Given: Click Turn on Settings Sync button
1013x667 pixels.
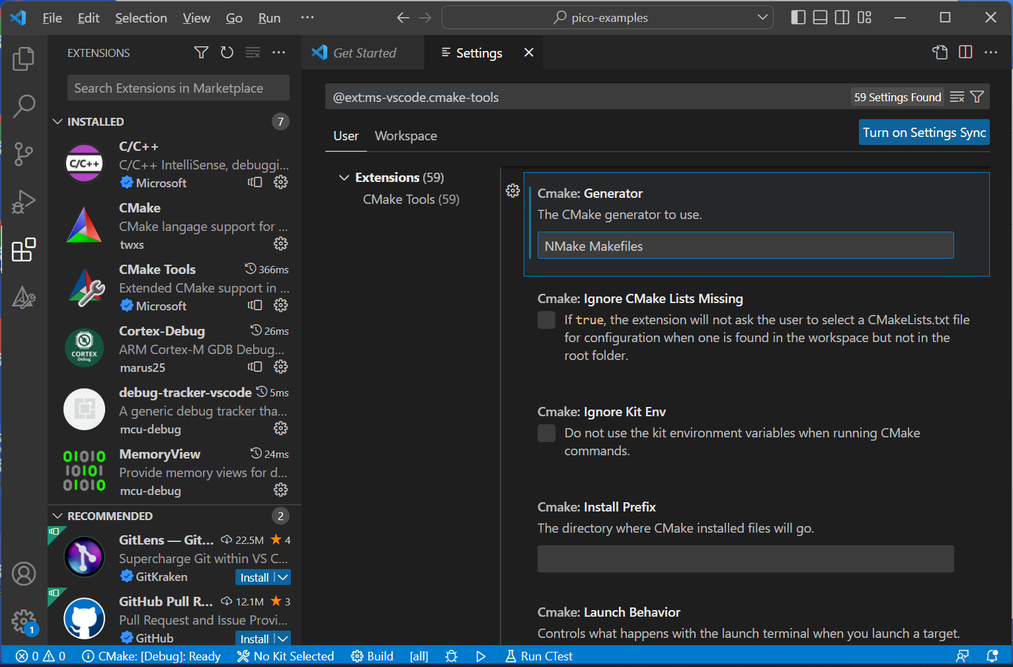Looking at the screenshot, I should [x=924, y=132].
